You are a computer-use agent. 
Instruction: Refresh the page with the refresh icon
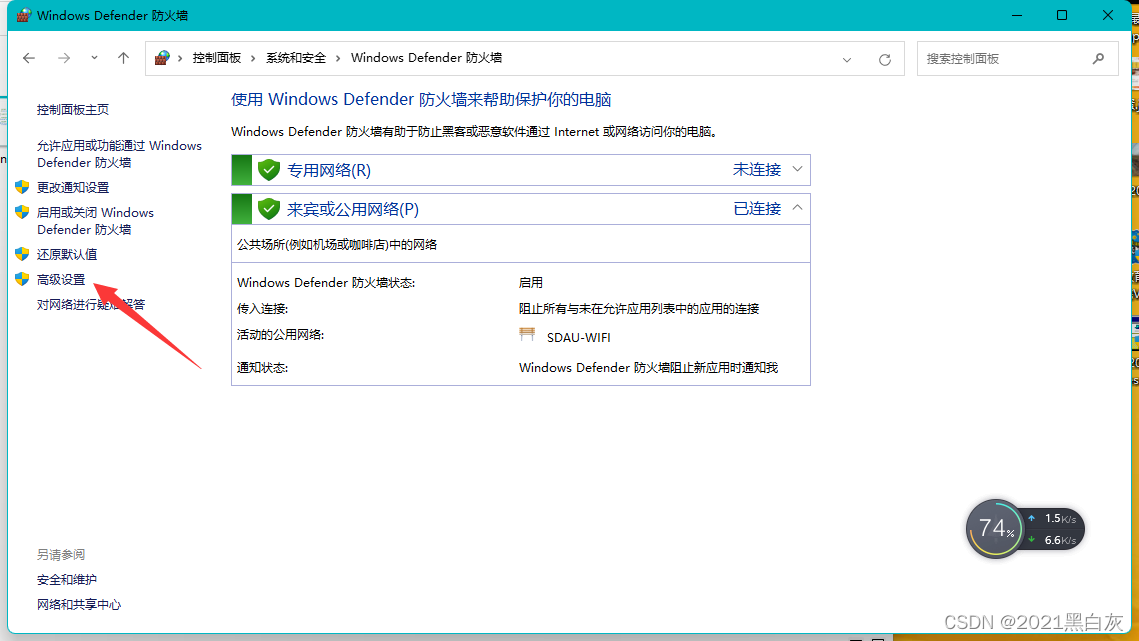[x=885, y=60]
